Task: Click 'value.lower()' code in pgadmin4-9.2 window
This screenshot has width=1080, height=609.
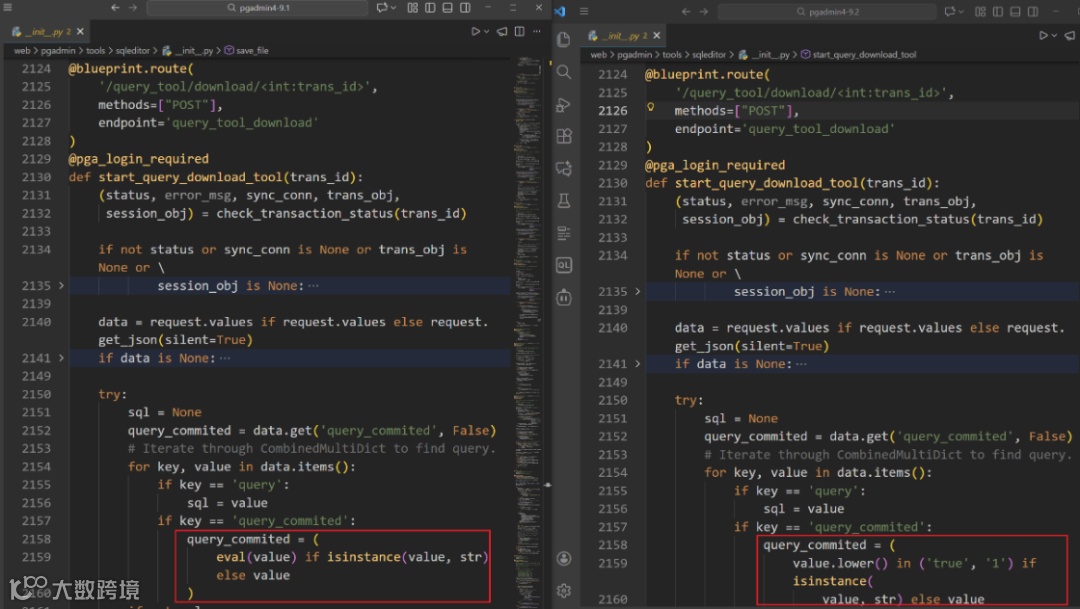Action: (840, 563)
